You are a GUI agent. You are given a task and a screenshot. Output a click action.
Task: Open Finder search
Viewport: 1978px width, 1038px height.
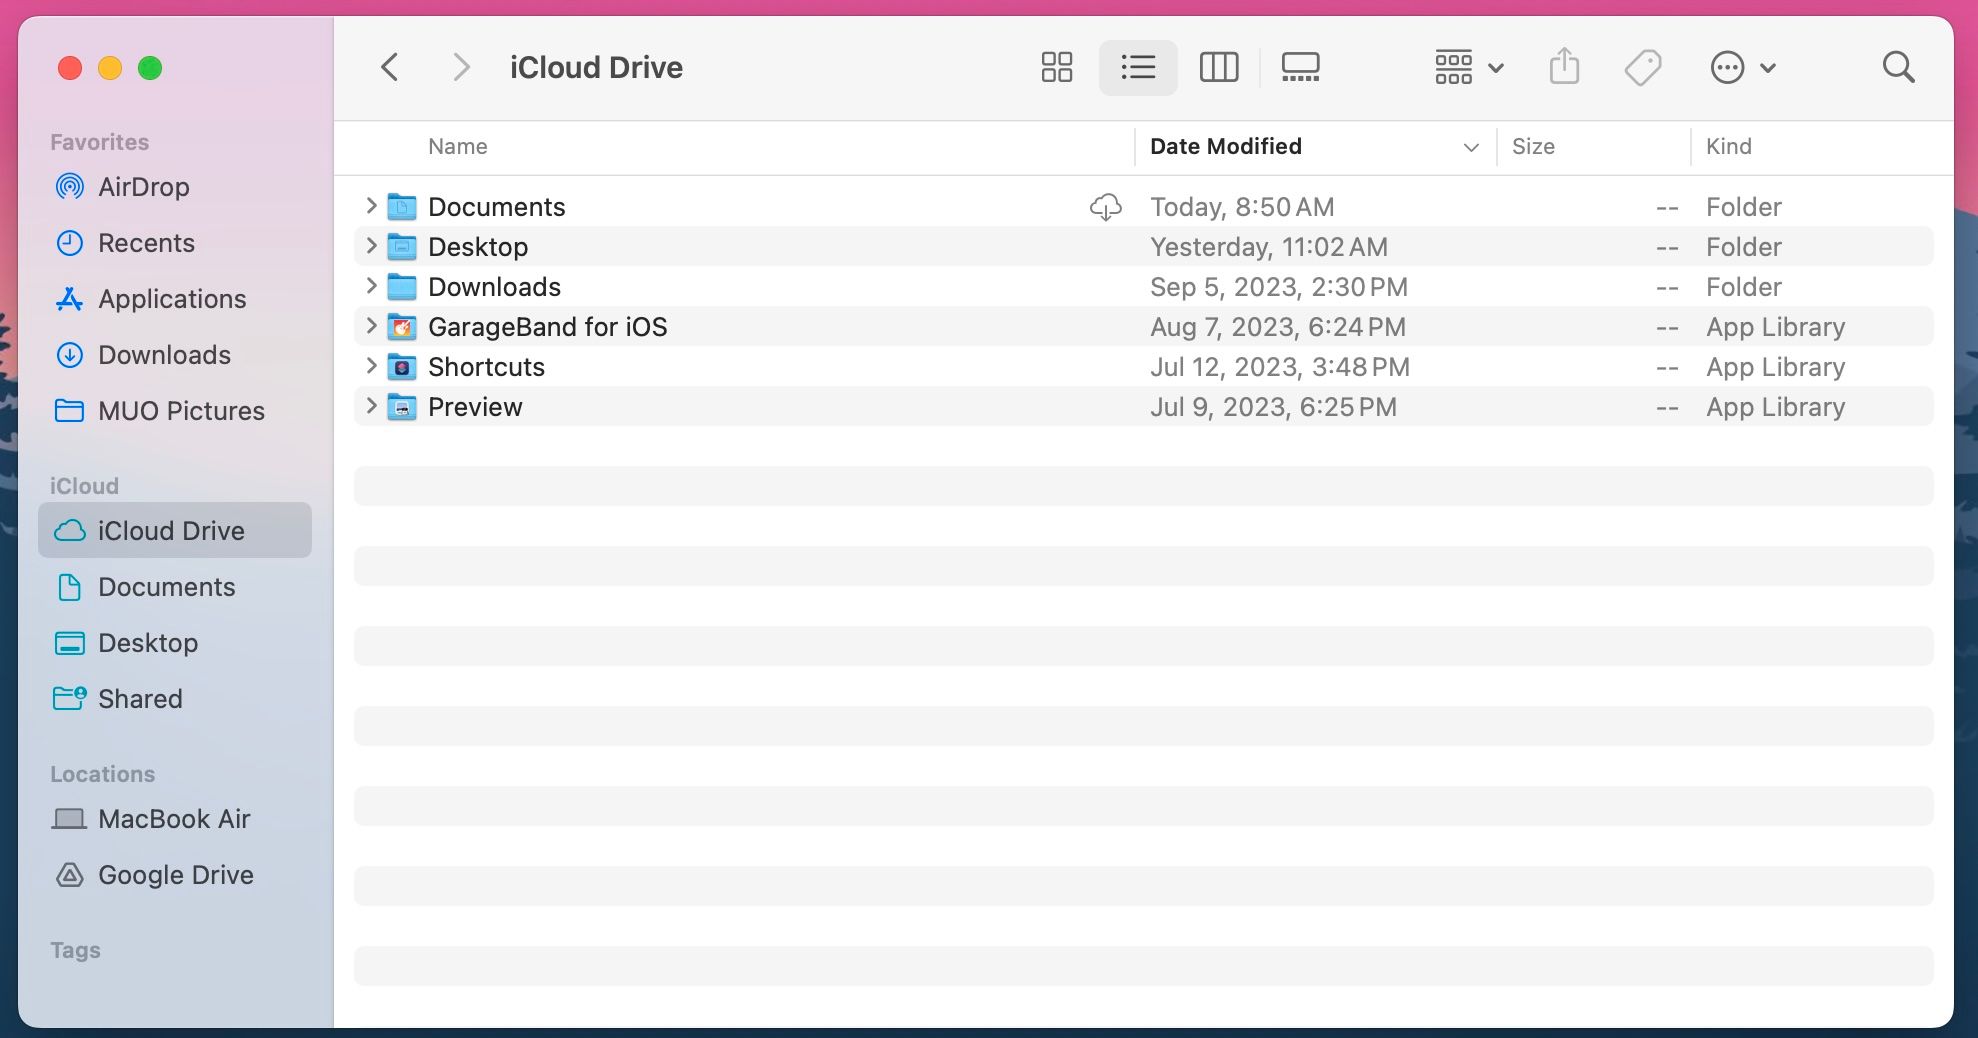click(1899, 67)
